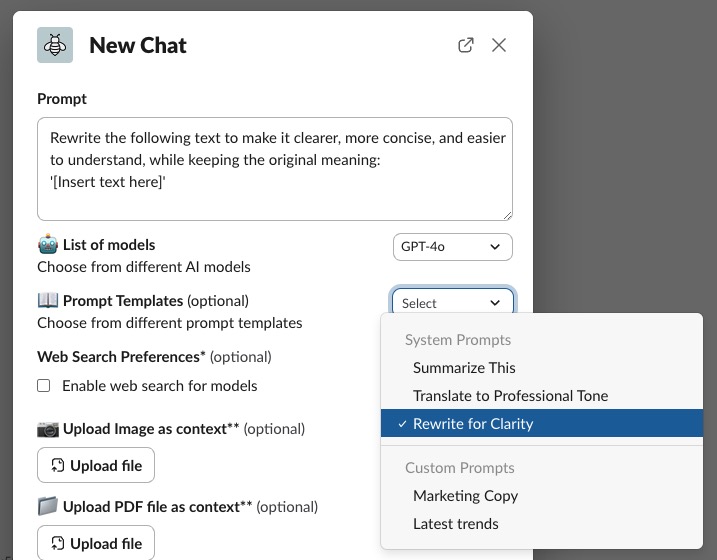Collapse the Prompt Templates Select dropdown
The image size is (717, 560).
point(453,302)
